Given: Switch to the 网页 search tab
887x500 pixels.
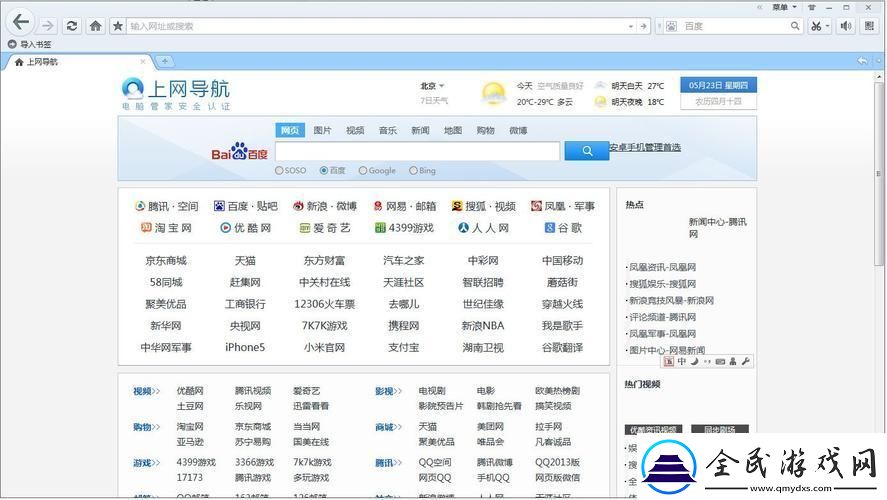Looking at the screenshot, I should [x=290, y=130].
